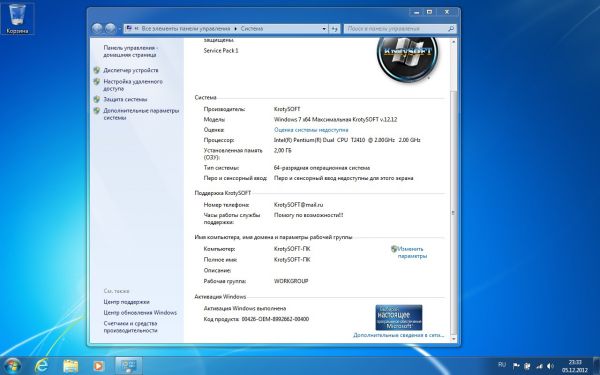Click the volume speaker tray icon
The width and height of the screenshot is (600, 375).
point(551,366)
